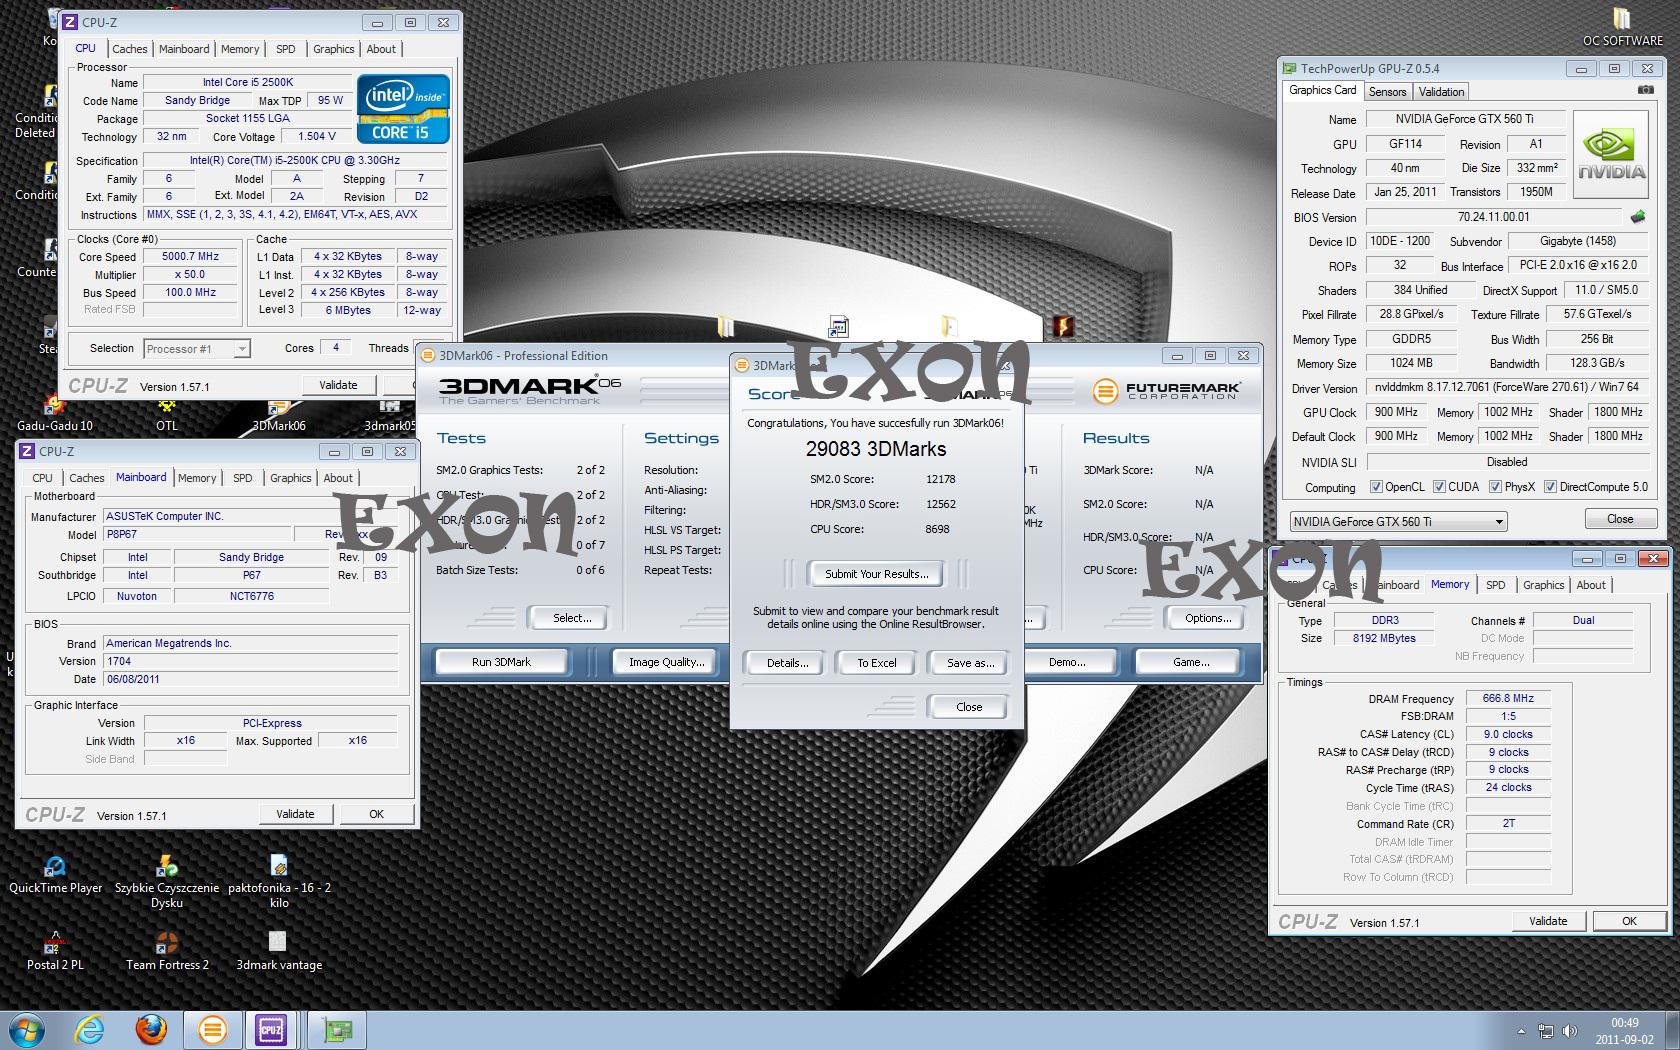Open Firefox from the taskbar
The height and width of the screenshot is (1050, 1680).
coord(151,1029)
